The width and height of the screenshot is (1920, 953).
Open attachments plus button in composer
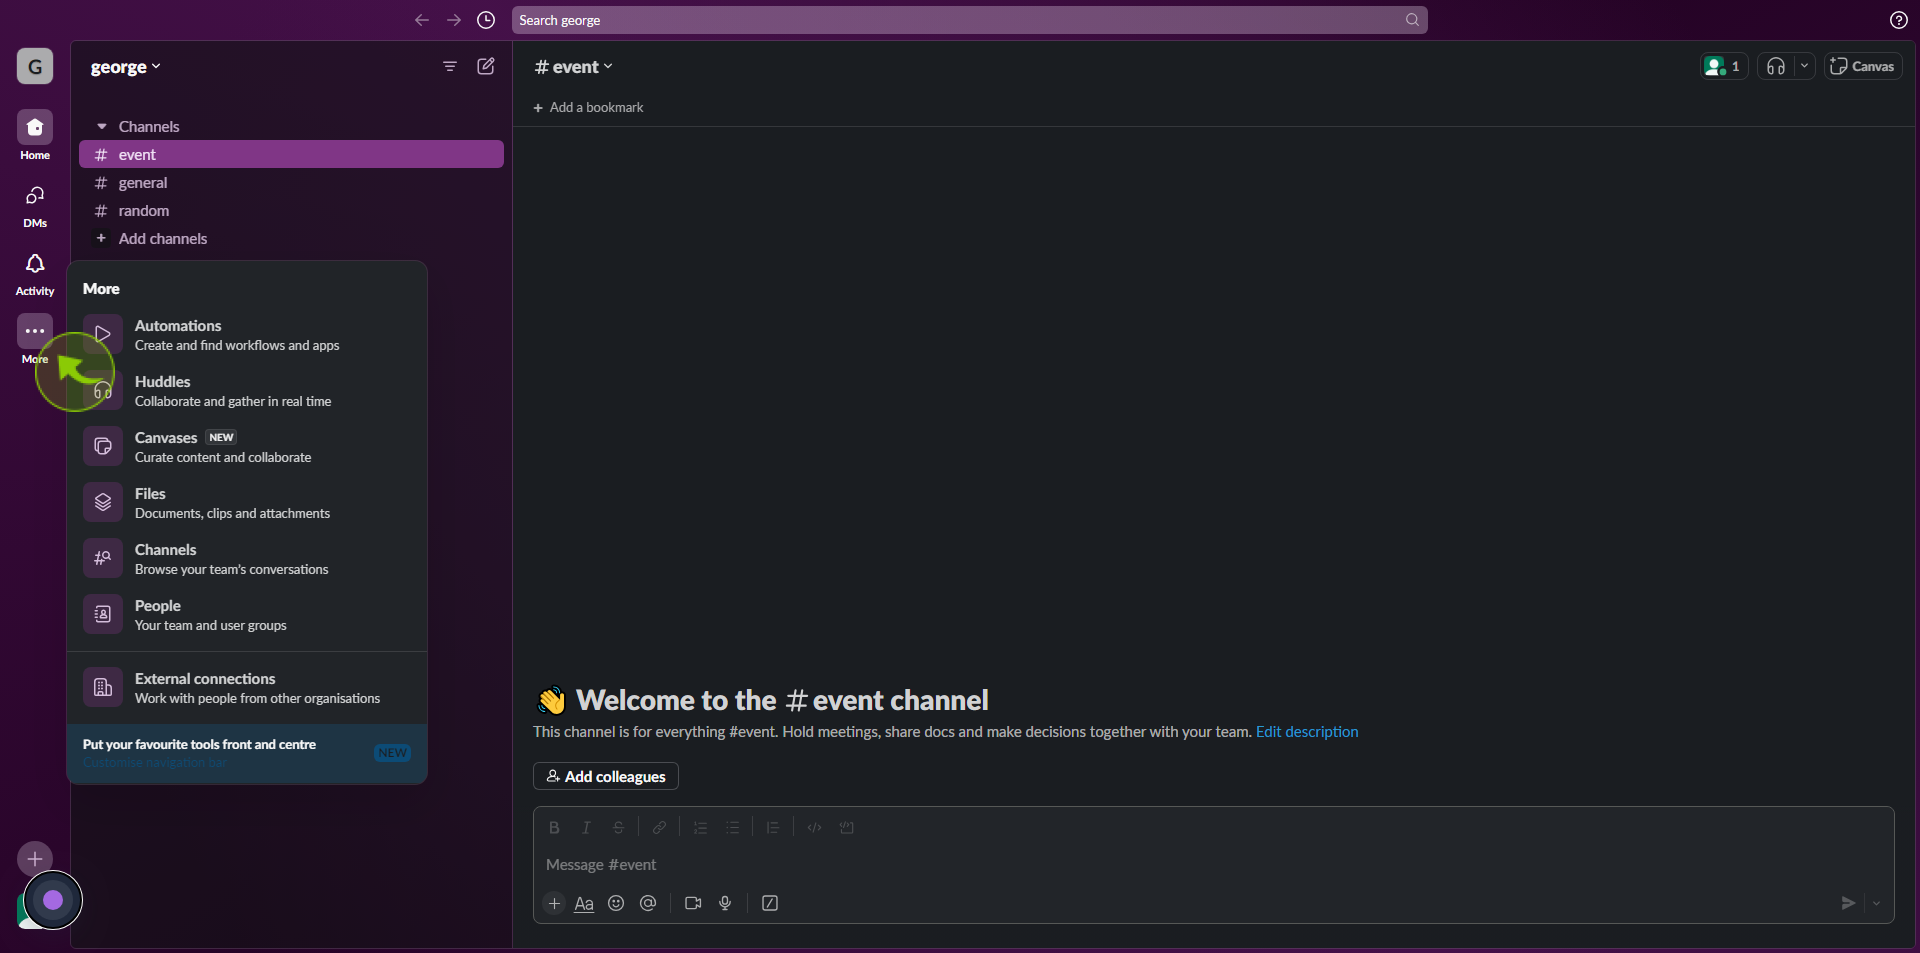tap(554, 903)
